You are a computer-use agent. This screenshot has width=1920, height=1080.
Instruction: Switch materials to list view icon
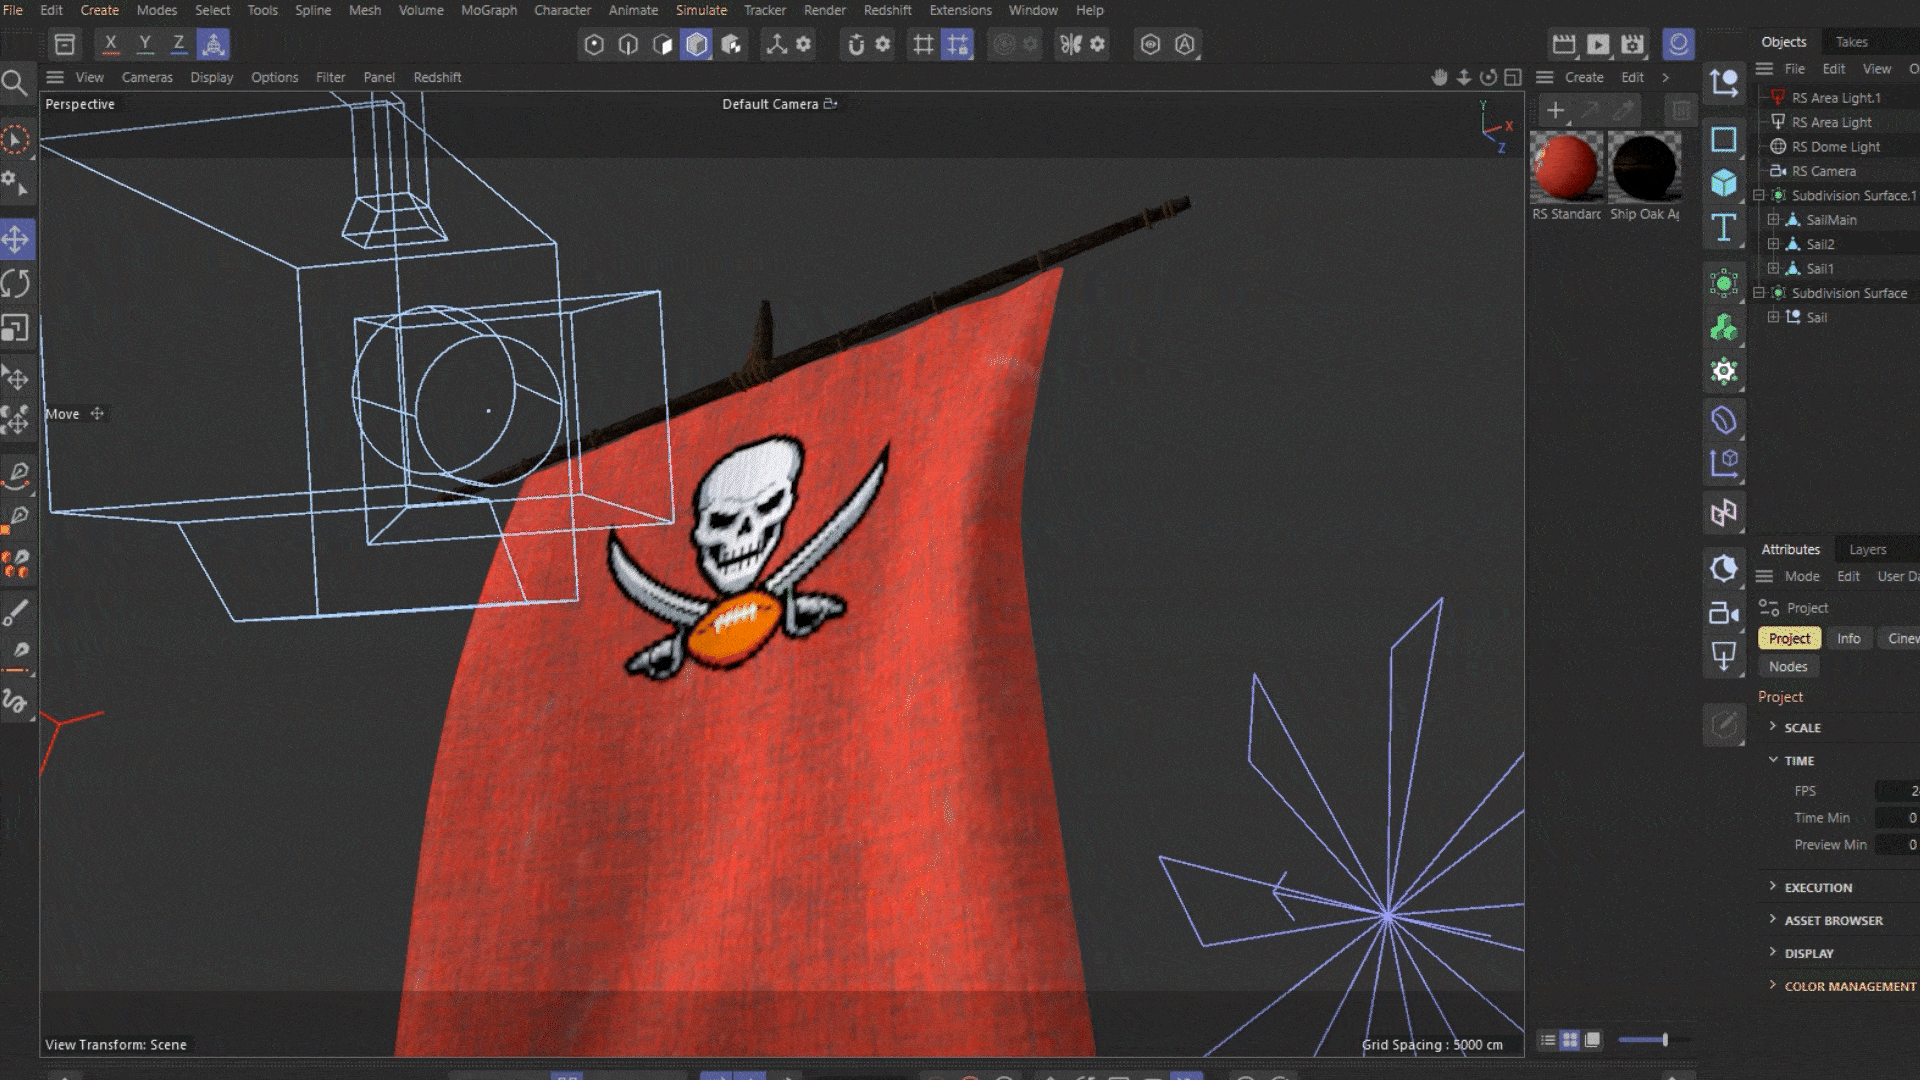[1547, 1040]
